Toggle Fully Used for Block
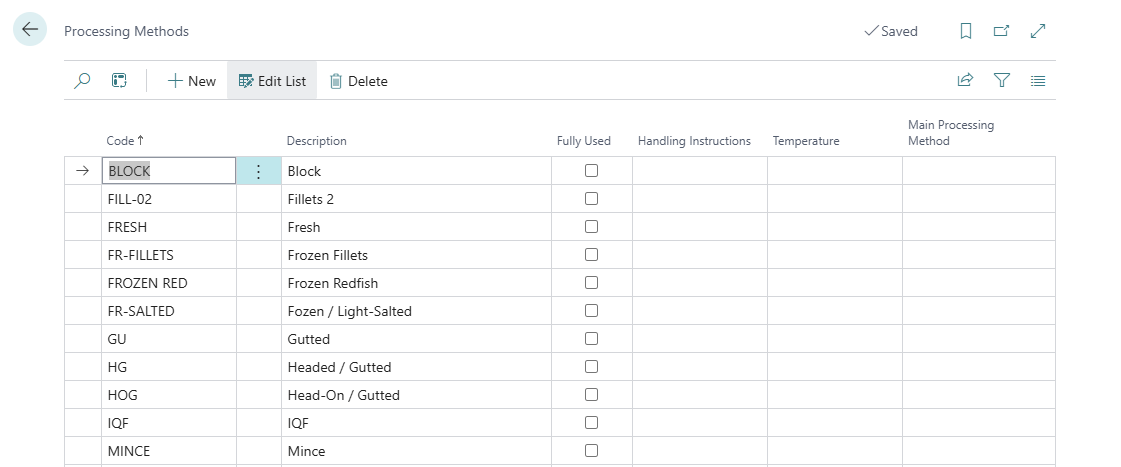 point(591,170)
